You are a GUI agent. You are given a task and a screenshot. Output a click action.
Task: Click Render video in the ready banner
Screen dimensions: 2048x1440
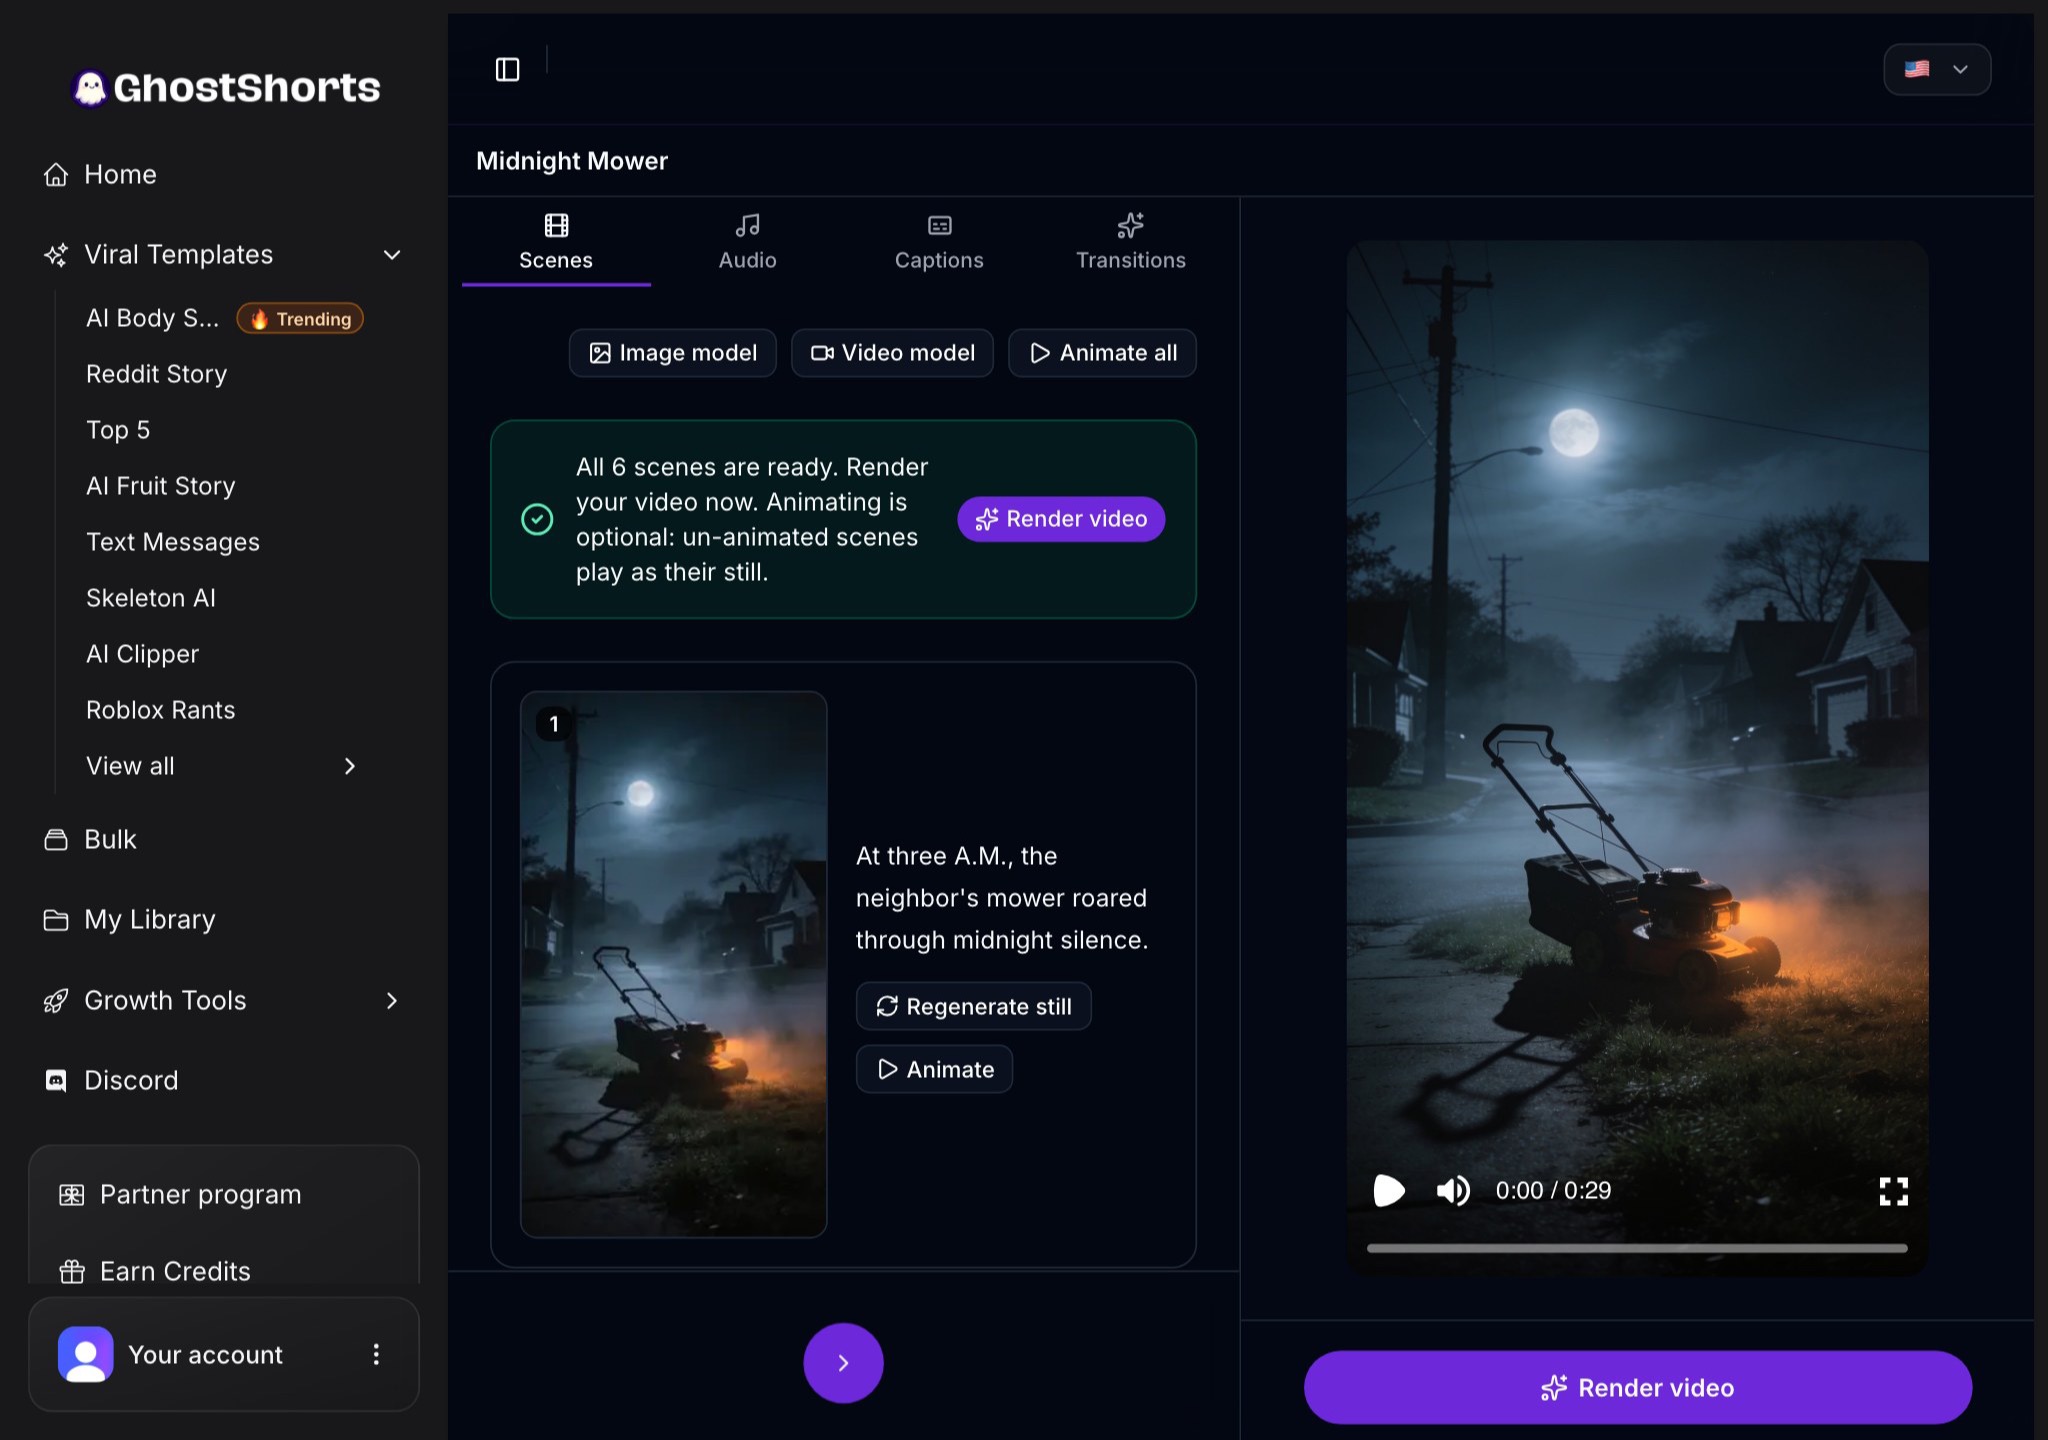1061,519
